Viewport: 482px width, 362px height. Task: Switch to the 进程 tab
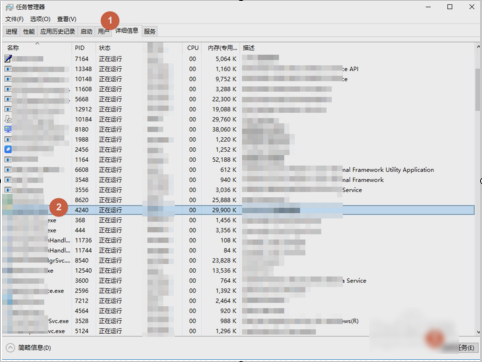[x=11, y=31]
